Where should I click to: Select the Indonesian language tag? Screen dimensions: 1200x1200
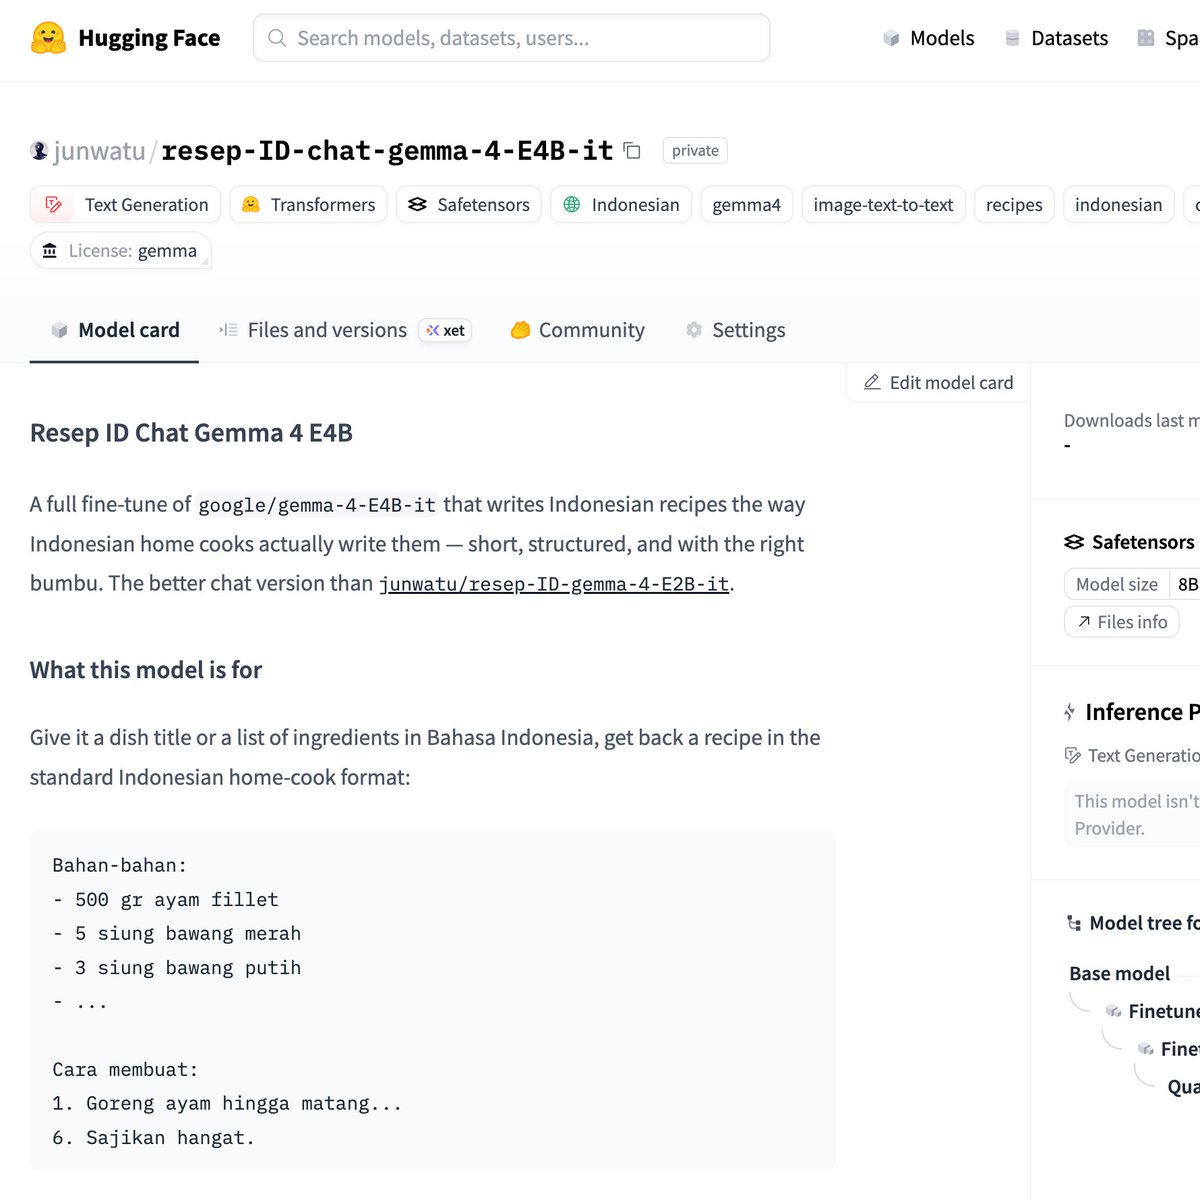tap(621, 204)
